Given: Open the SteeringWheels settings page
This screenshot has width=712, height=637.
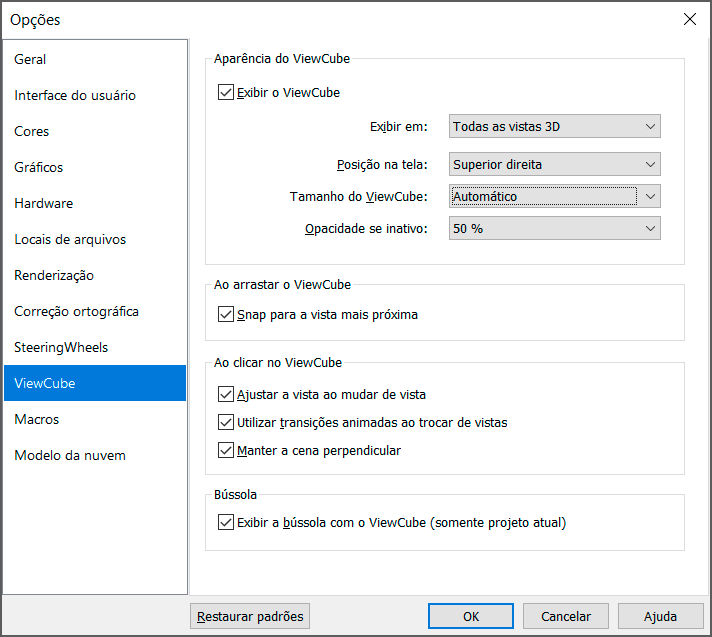Looking at the screenshot, I should pyautogui.click(x=61, y=348).
